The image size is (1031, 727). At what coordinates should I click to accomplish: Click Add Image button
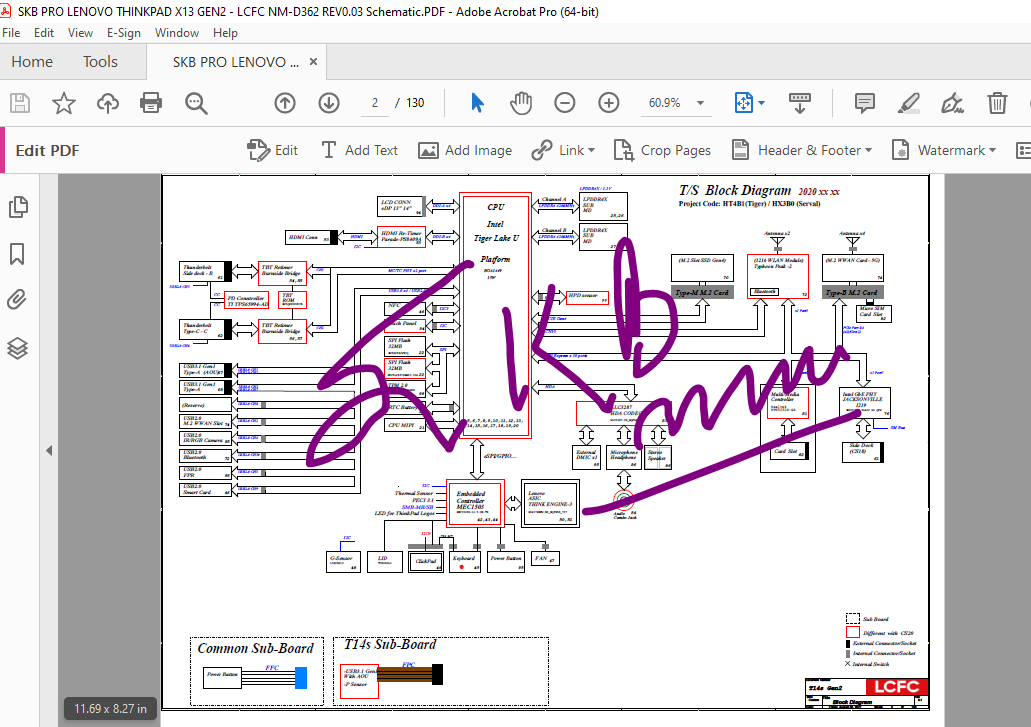[x=465, y=151]
